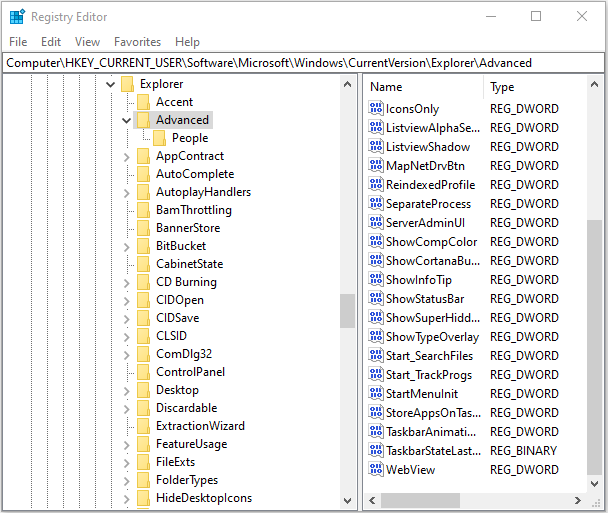Select the ControlPanel key in tree

(x=190, y=372)
